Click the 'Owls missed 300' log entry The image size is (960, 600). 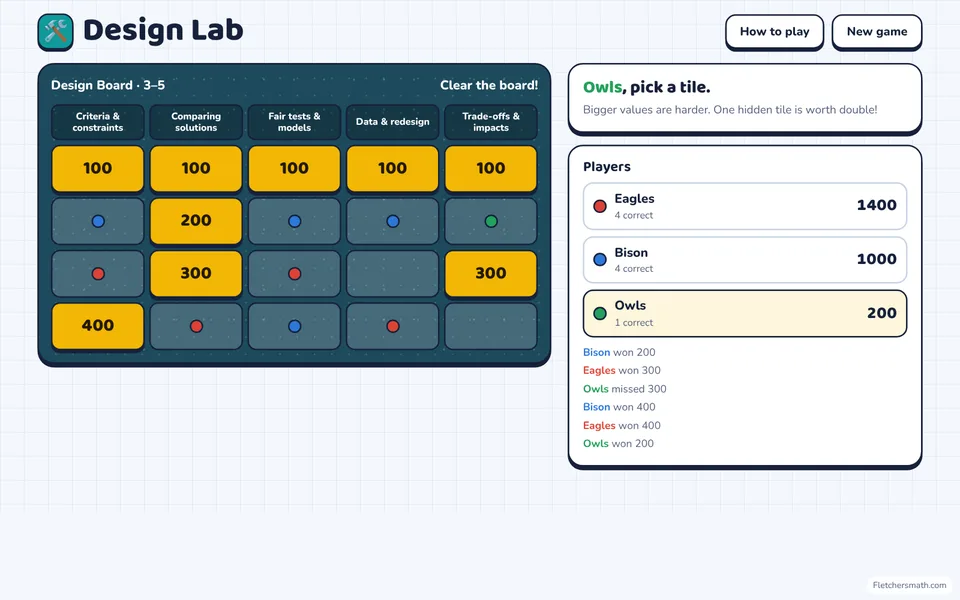[624, 389]
